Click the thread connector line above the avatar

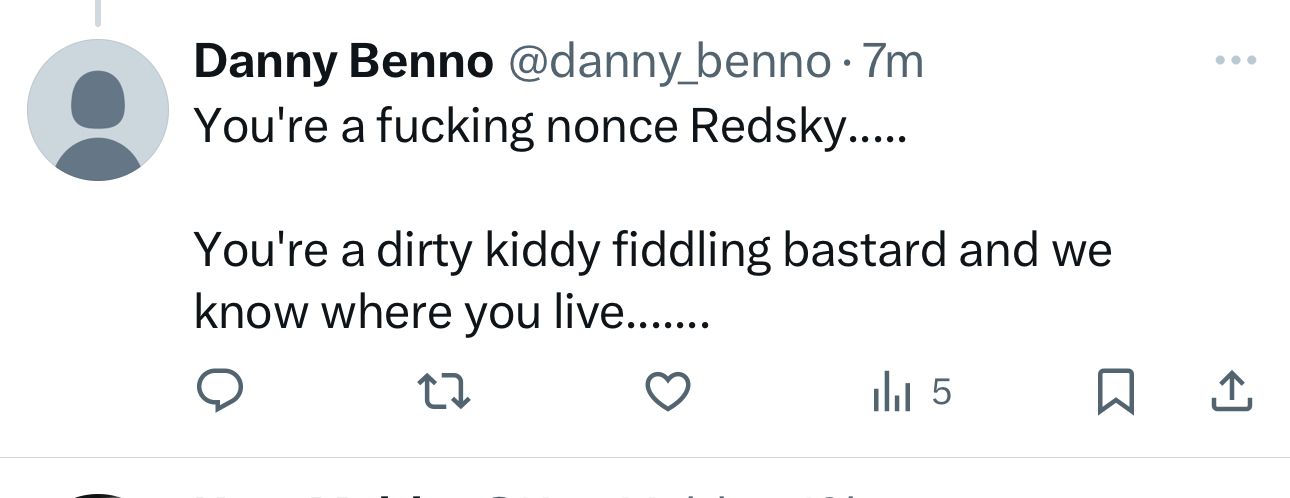click(97, 12)
